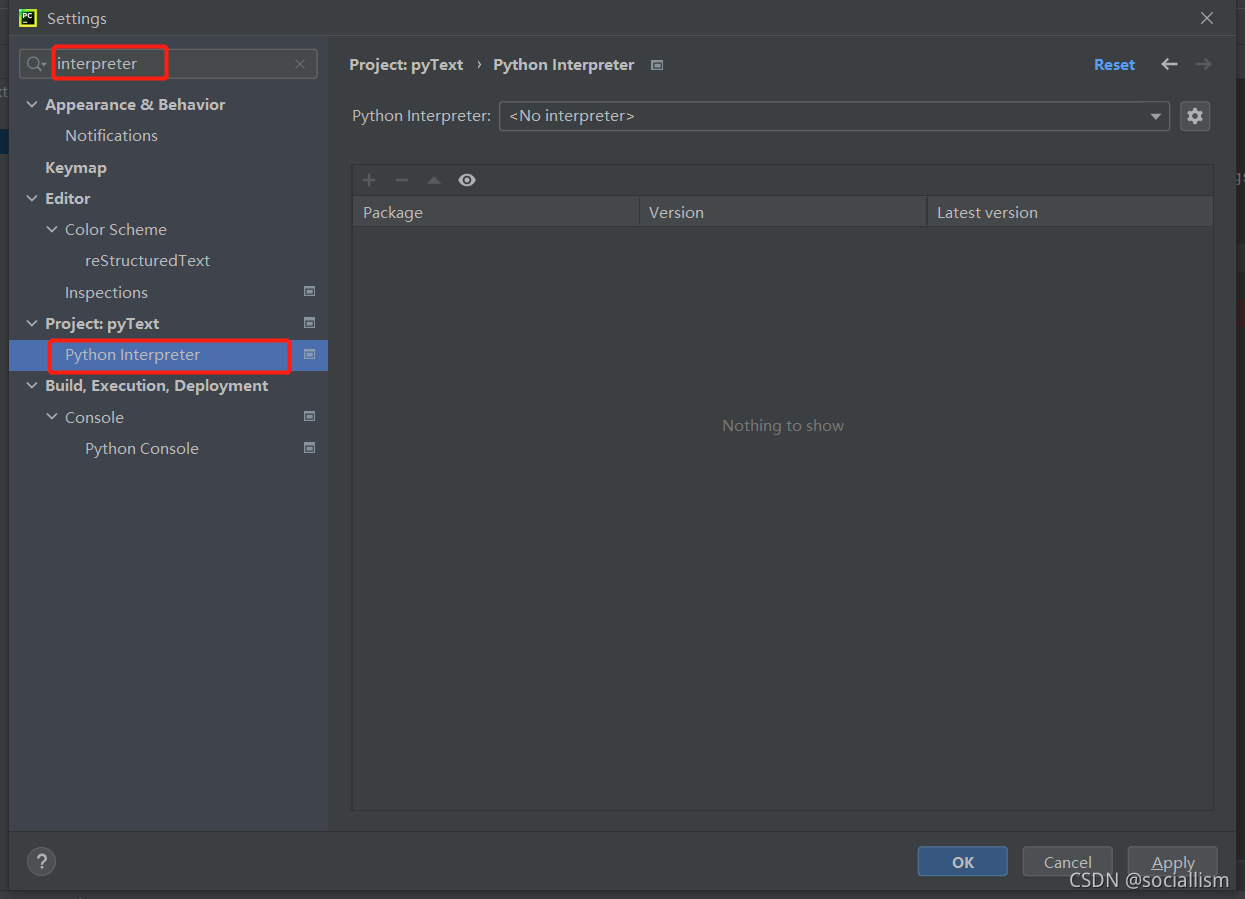Go back with the left arrow
The image size is (1245, 899).
click(x=1169, y=64)
